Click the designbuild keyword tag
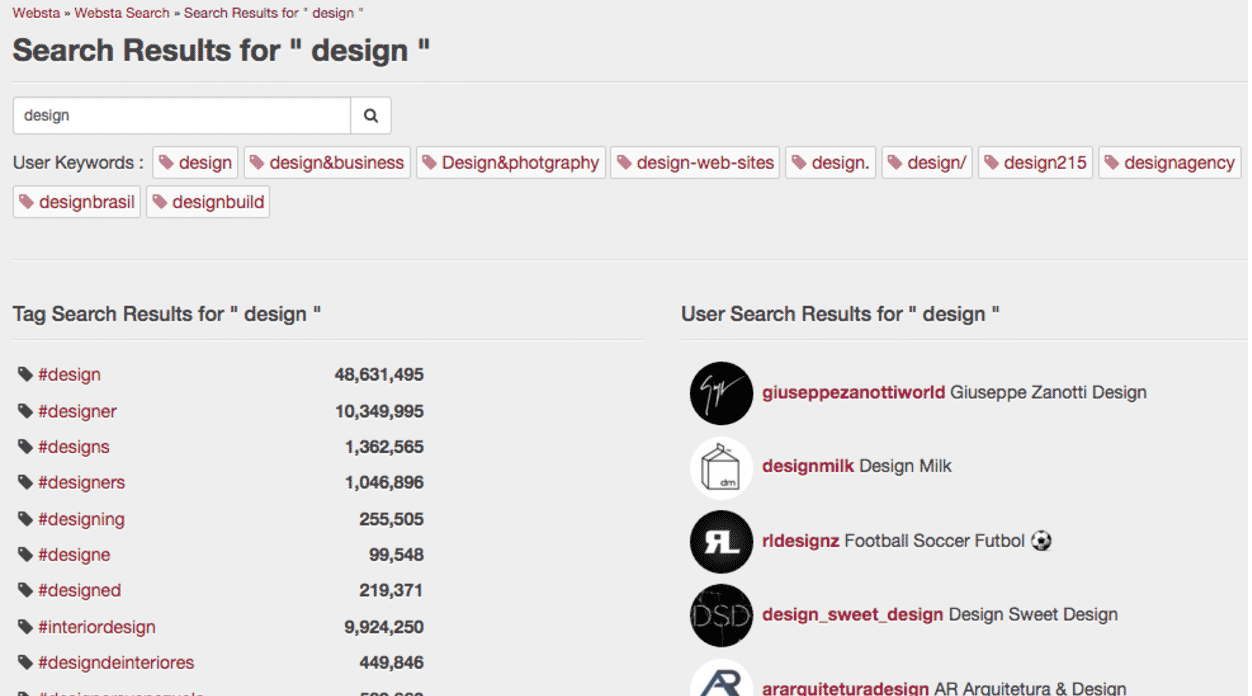This screenshot has height=696, width=1252. tap(208, 202)
